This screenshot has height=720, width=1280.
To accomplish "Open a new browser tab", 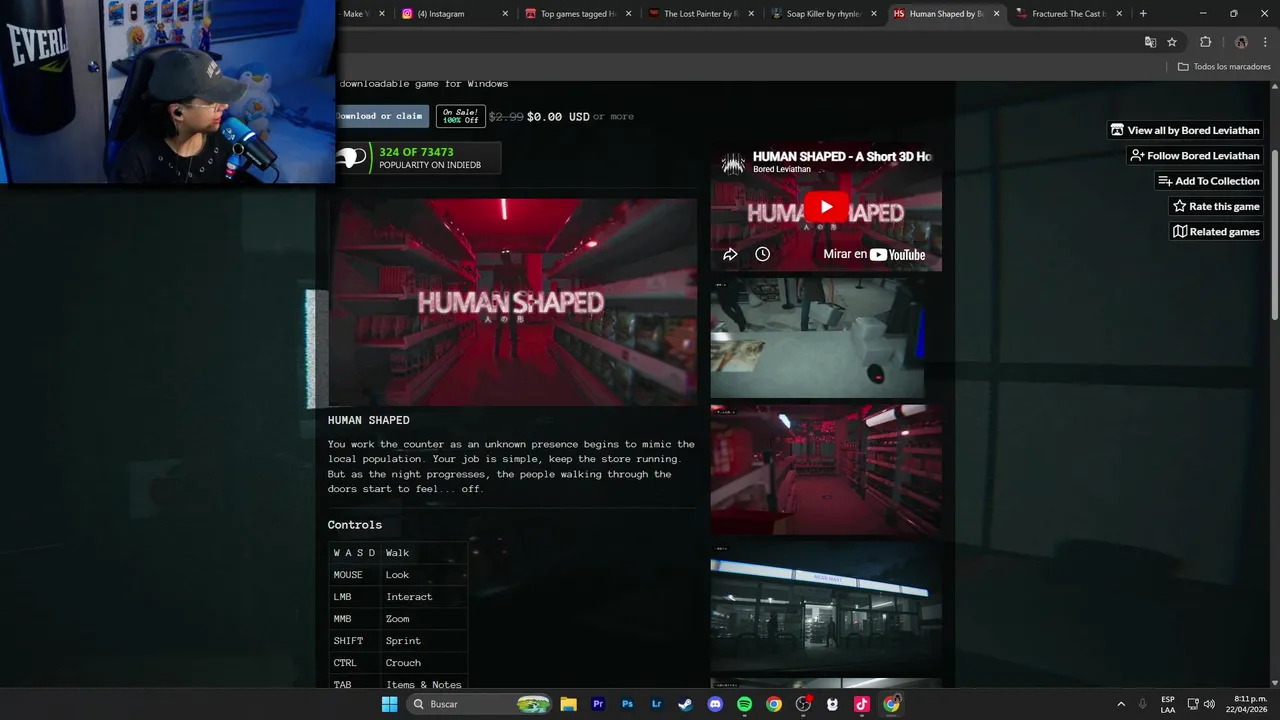I will (x=1143, y=14).
